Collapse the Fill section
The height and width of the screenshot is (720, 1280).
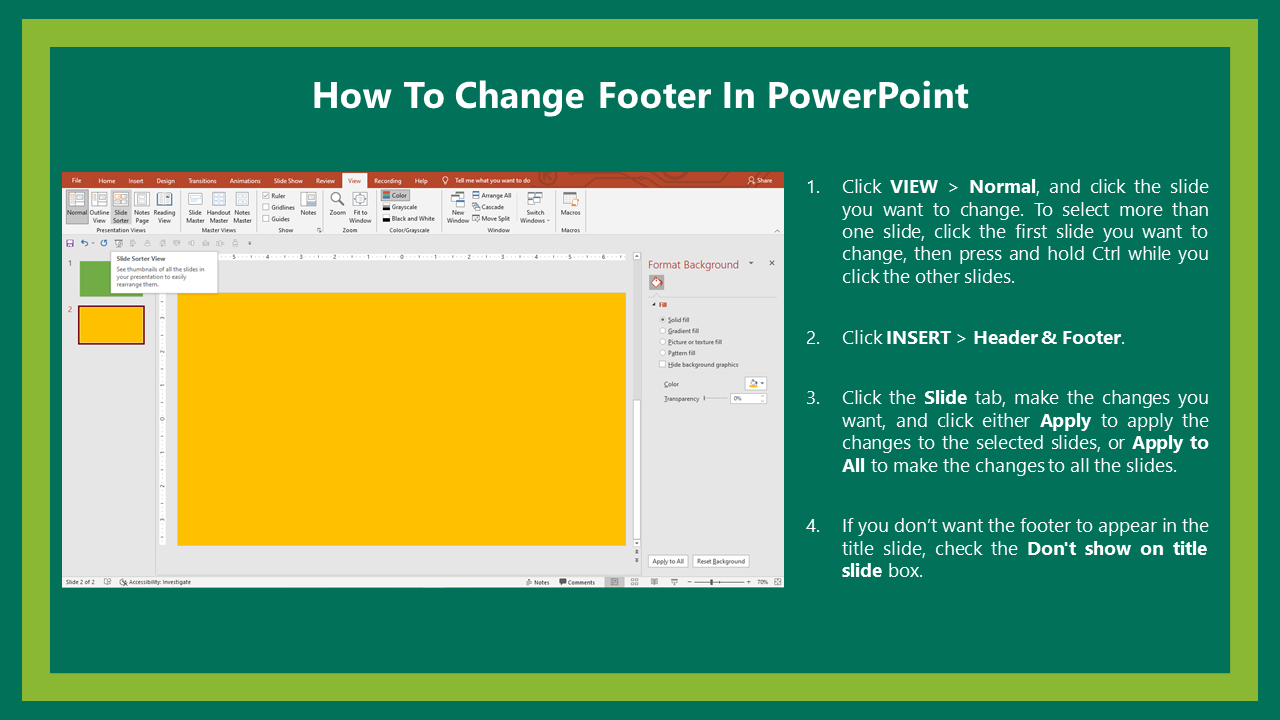[x=653, y=304]
